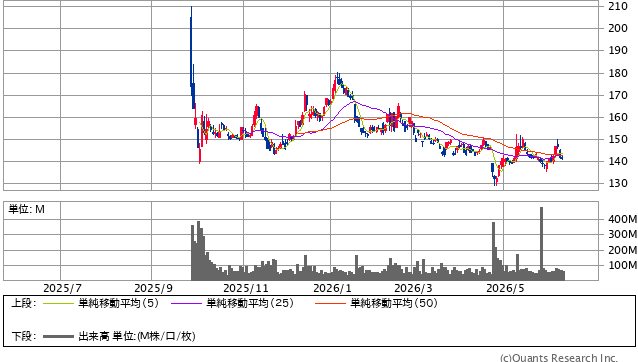Click the 単純移動平均(50) legend label

pos(394,303)
